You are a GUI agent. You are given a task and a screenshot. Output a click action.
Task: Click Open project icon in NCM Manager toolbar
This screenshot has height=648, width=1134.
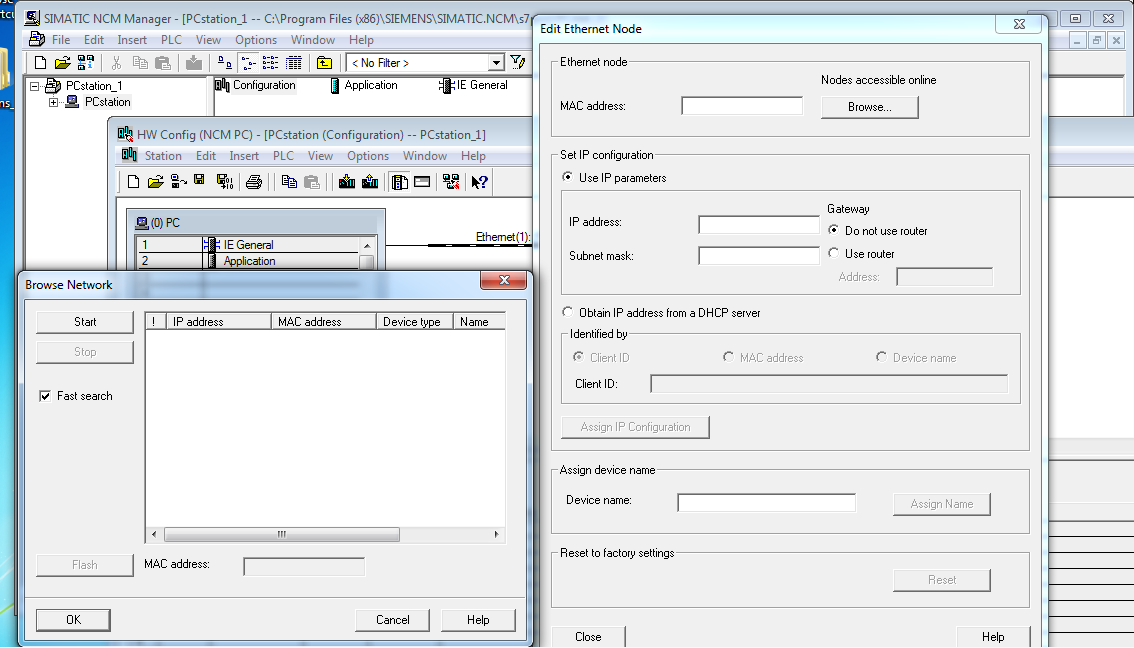(x=63, y=63)
